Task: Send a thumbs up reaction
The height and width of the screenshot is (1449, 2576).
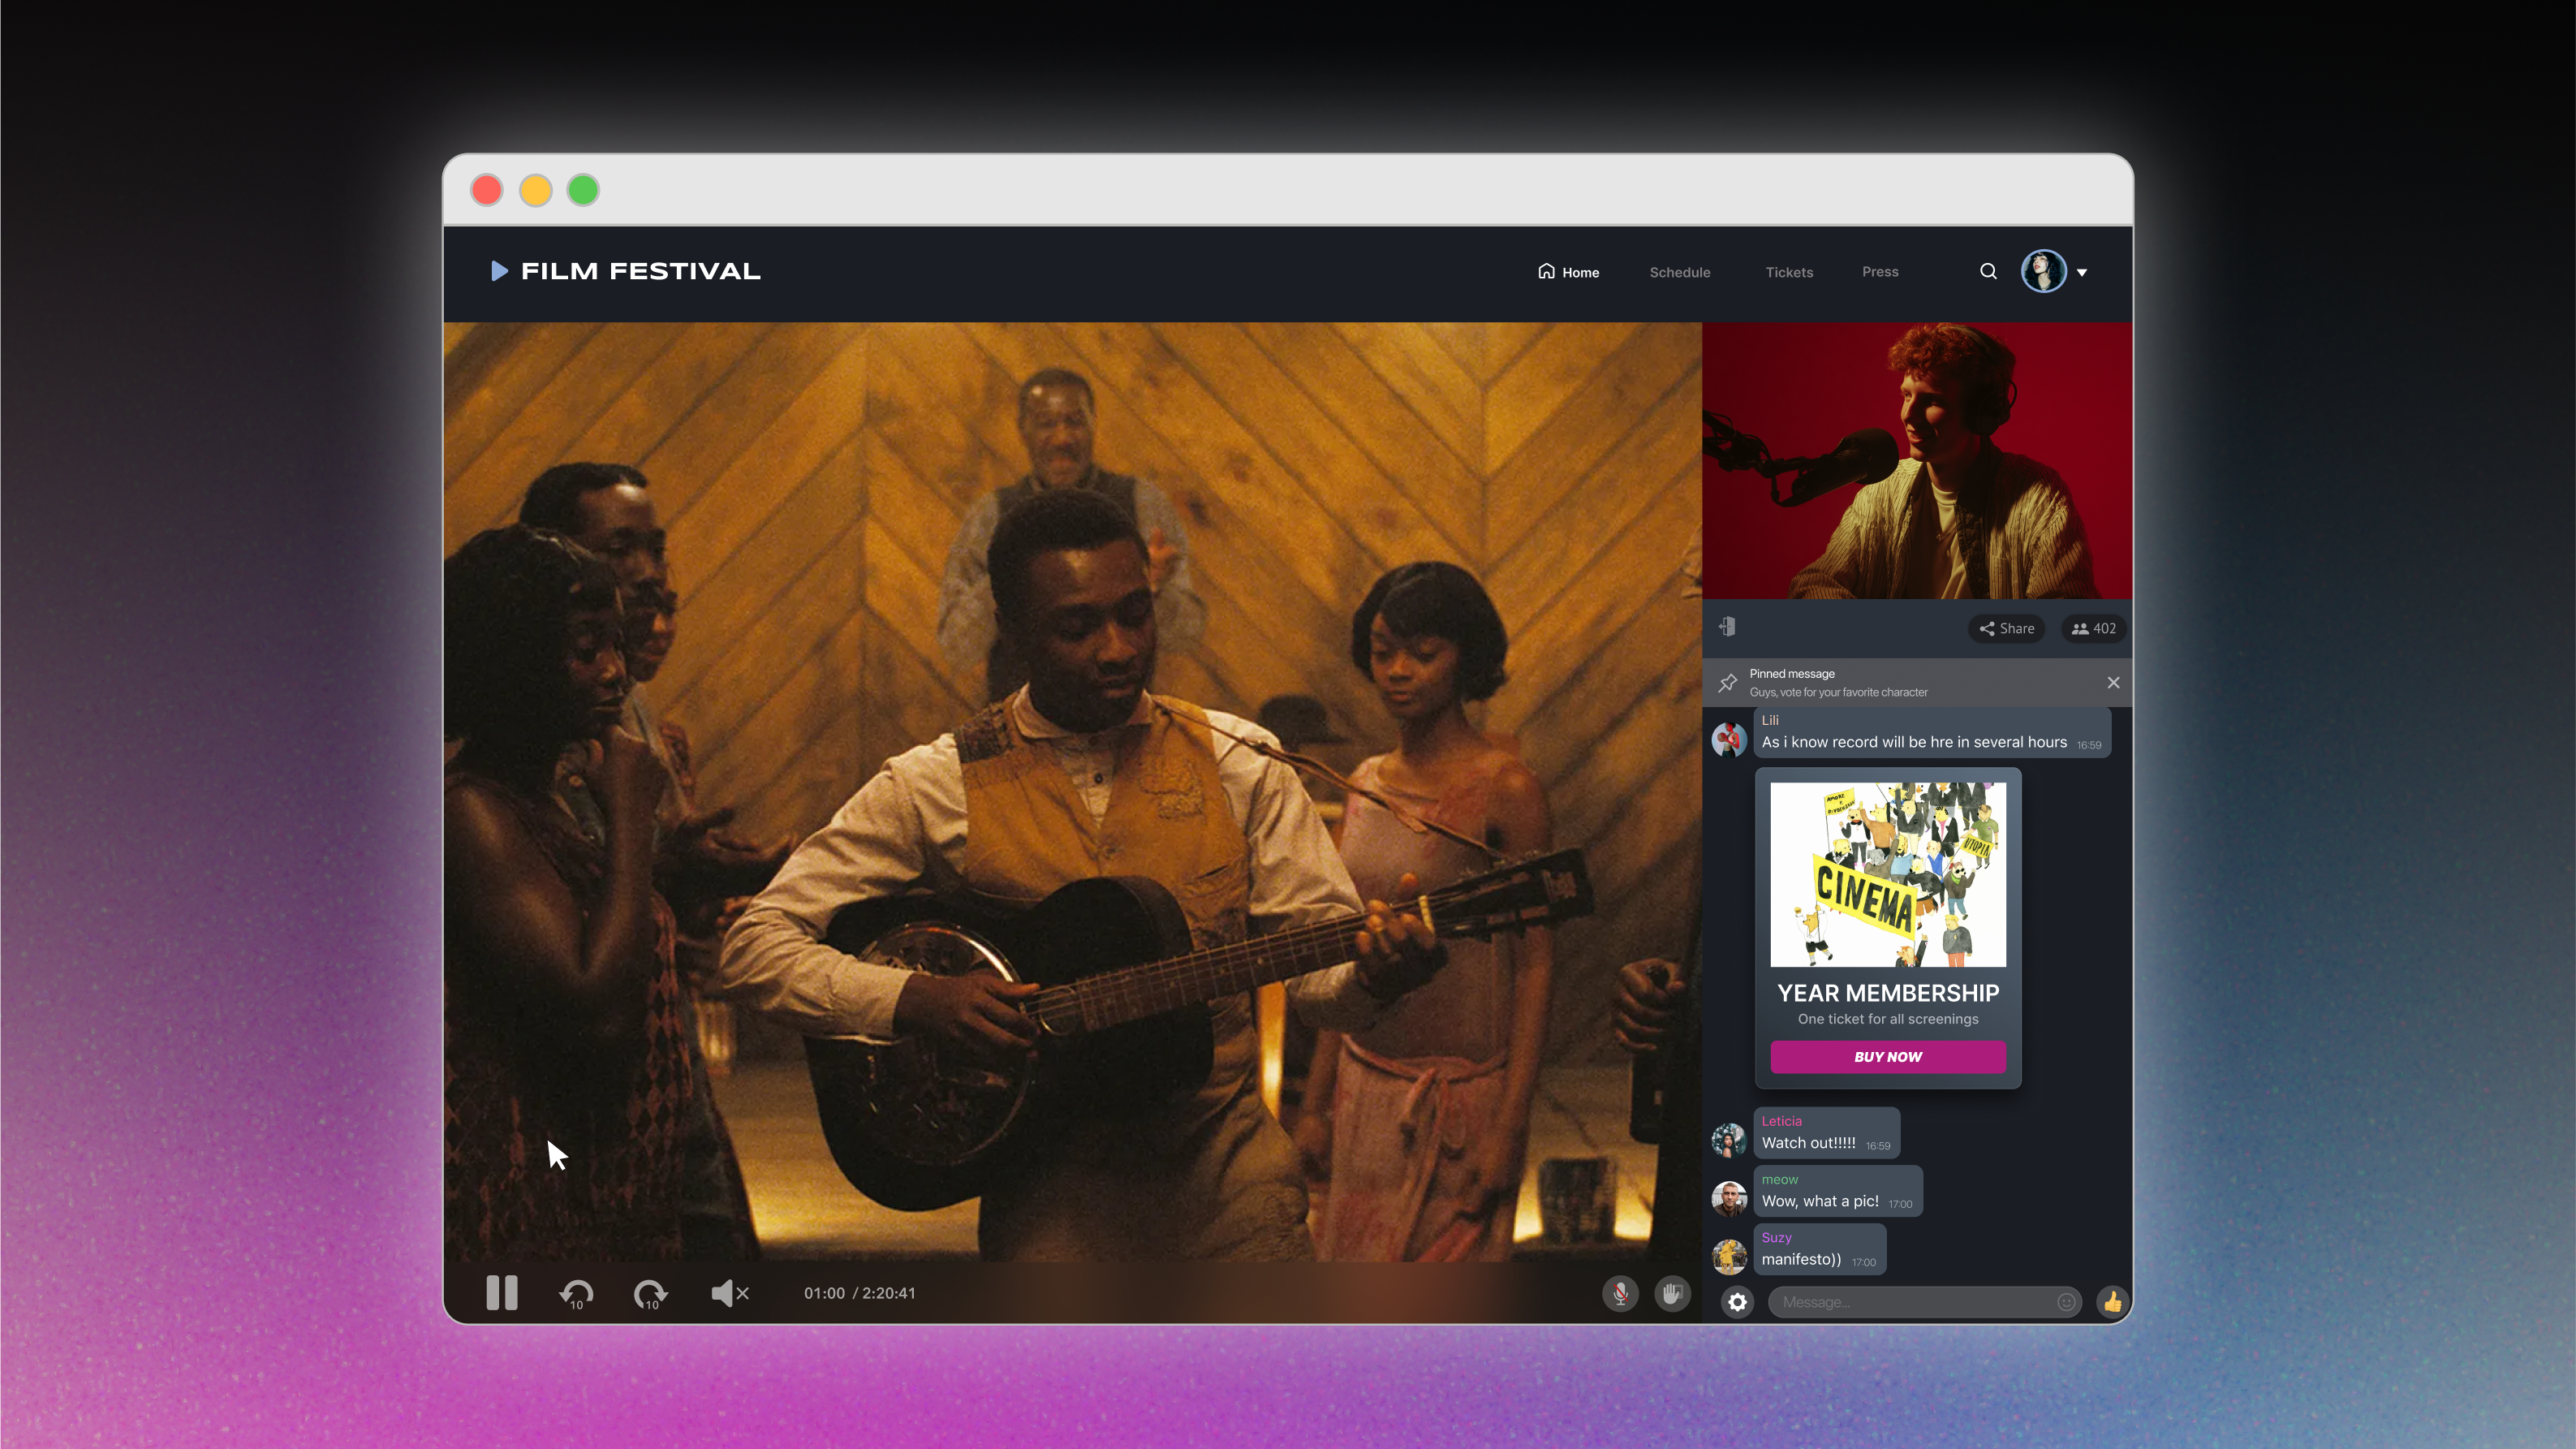Action: tap(2112, 1302)
